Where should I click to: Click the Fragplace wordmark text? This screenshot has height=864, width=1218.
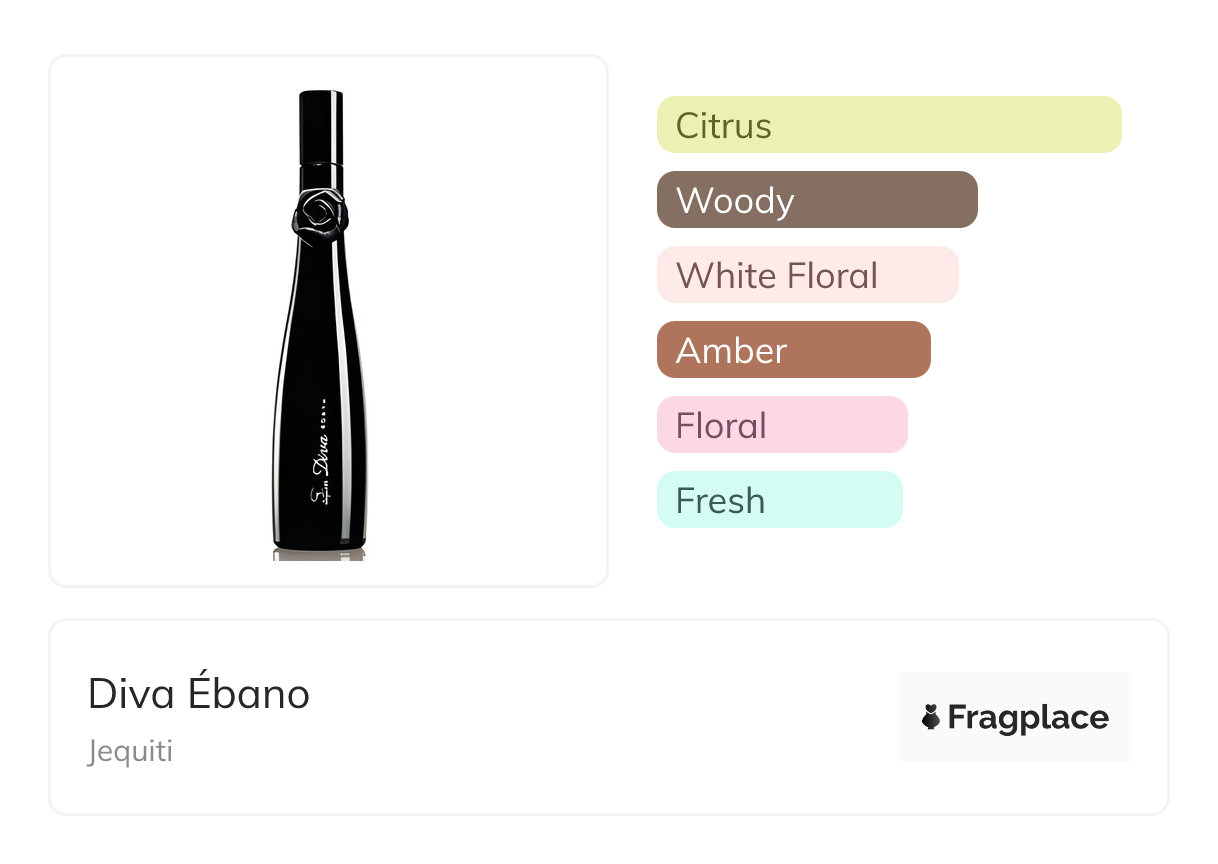coord(1028,718)
